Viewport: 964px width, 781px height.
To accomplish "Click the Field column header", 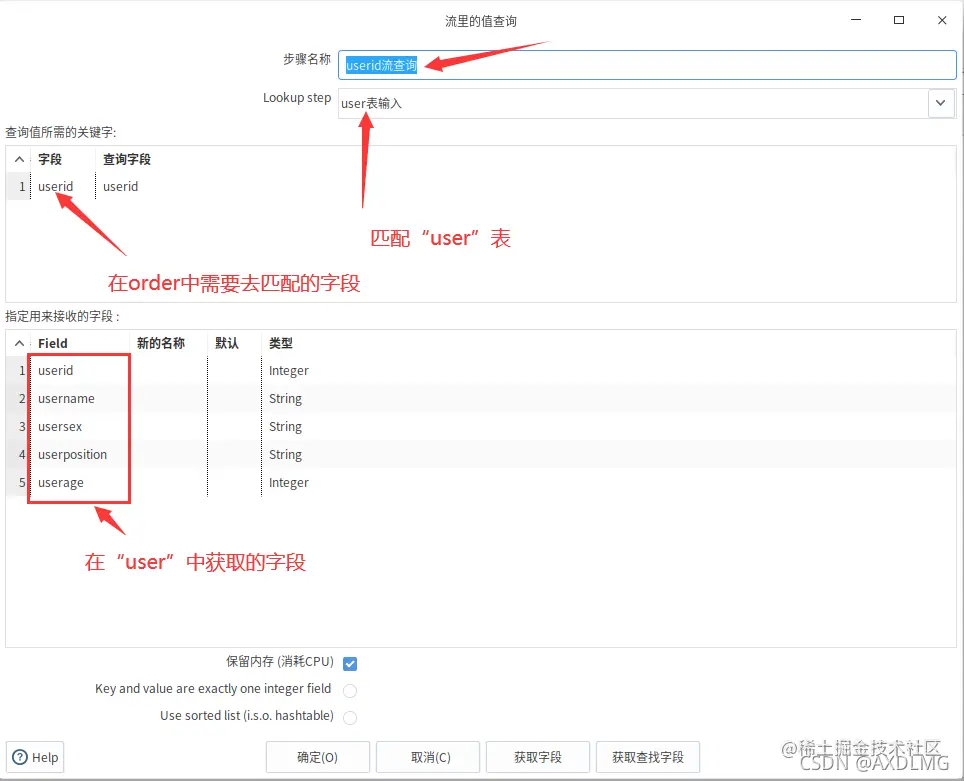I will point(79,343).
